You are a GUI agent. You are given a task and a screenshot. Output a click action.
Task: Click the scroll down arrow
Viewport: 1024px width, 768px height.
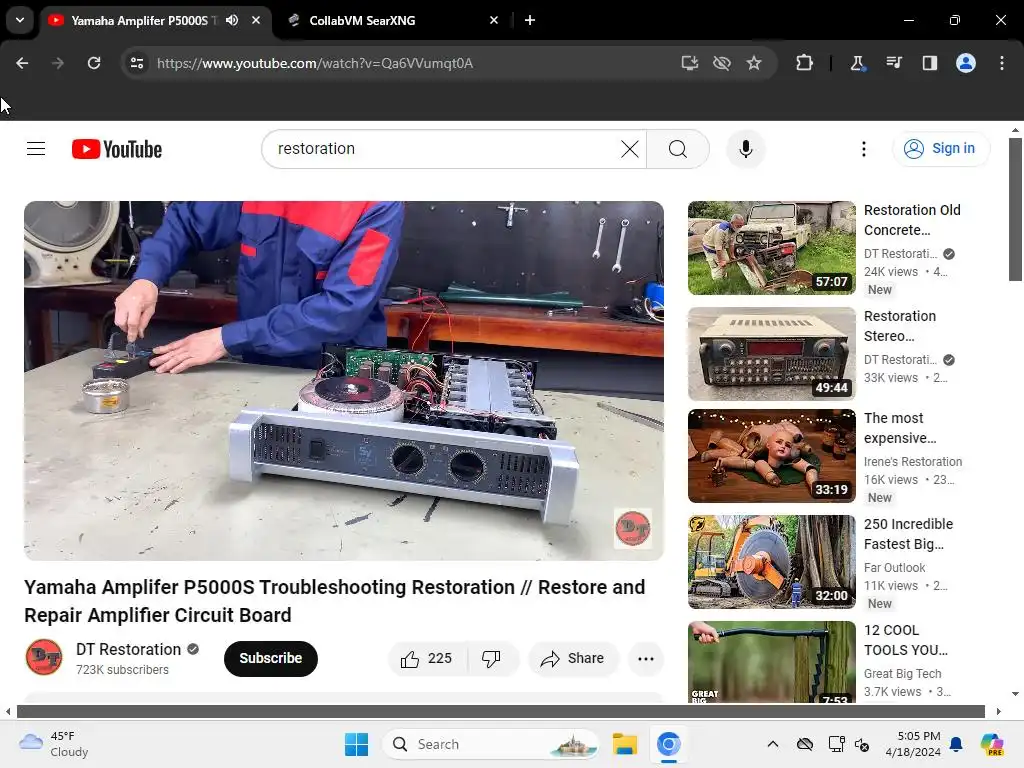click(x=1015, y=694)
